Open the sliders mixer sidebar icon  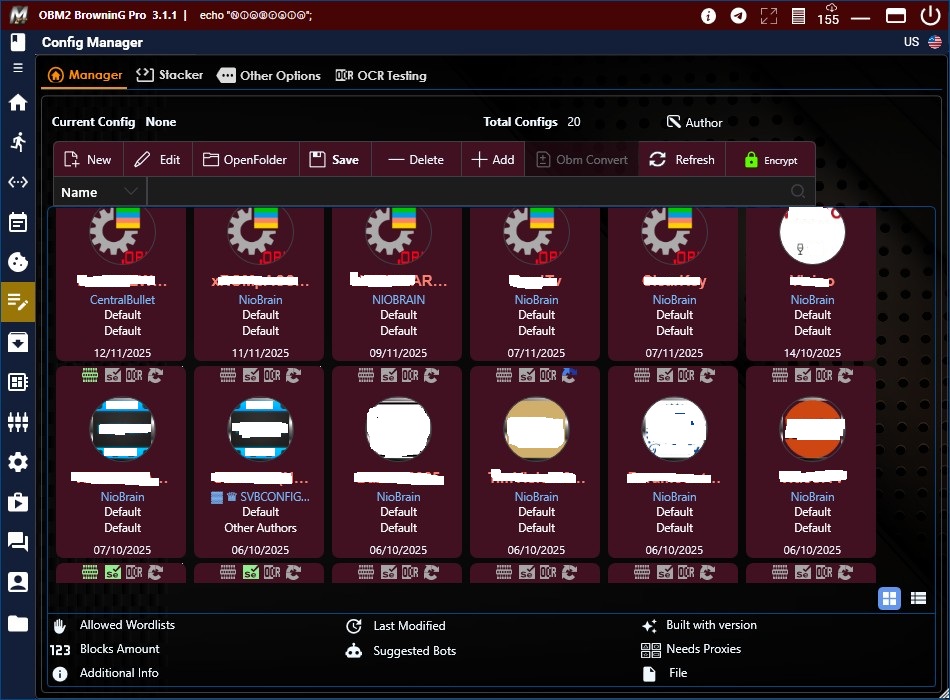tap(18, 422)
